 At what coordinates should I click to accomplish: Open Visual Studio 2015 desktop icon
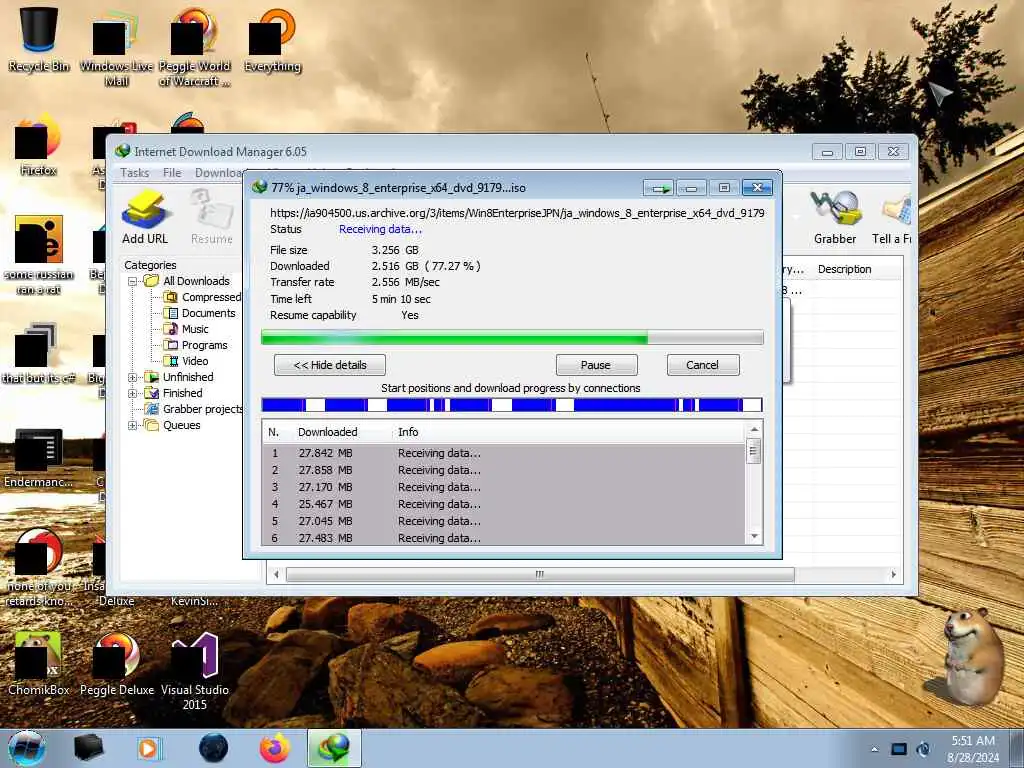click(195, 671)
